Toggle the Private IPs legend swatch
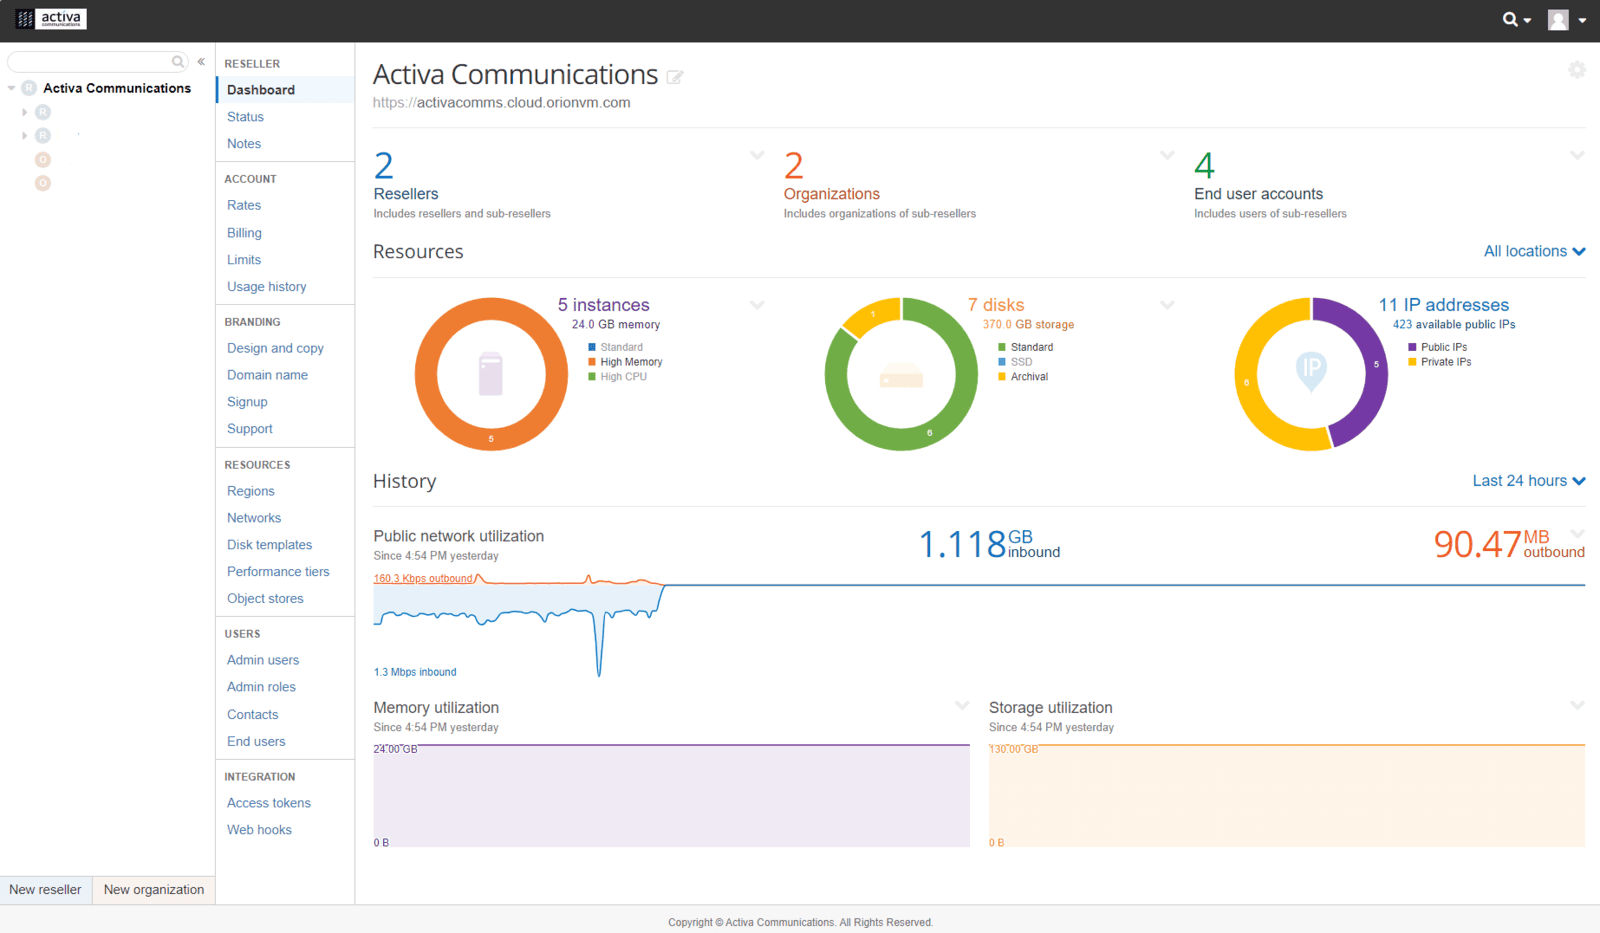Screen dimensions: 1600x933 [1412, 362]
